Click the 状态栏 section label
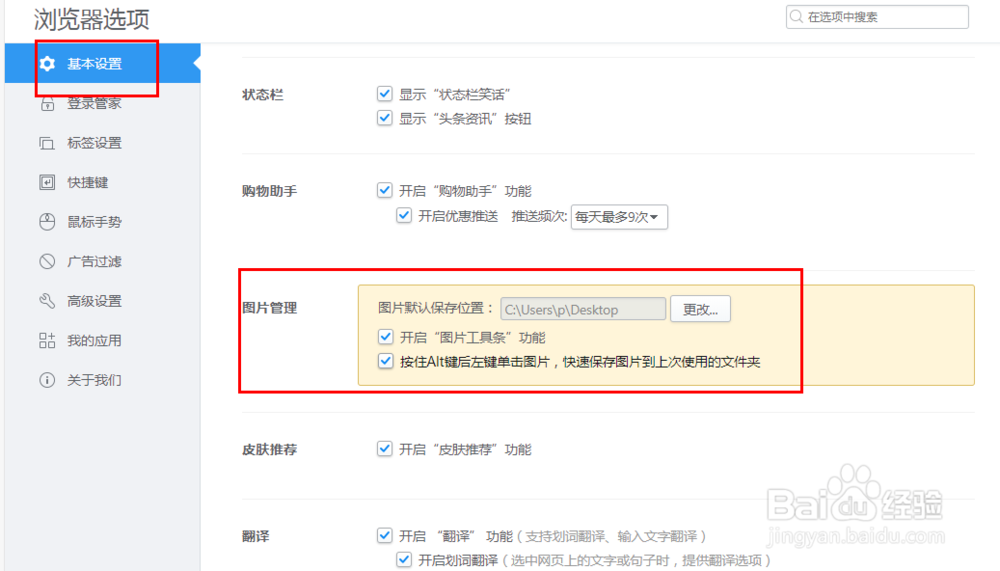 [x=263, y=94]
